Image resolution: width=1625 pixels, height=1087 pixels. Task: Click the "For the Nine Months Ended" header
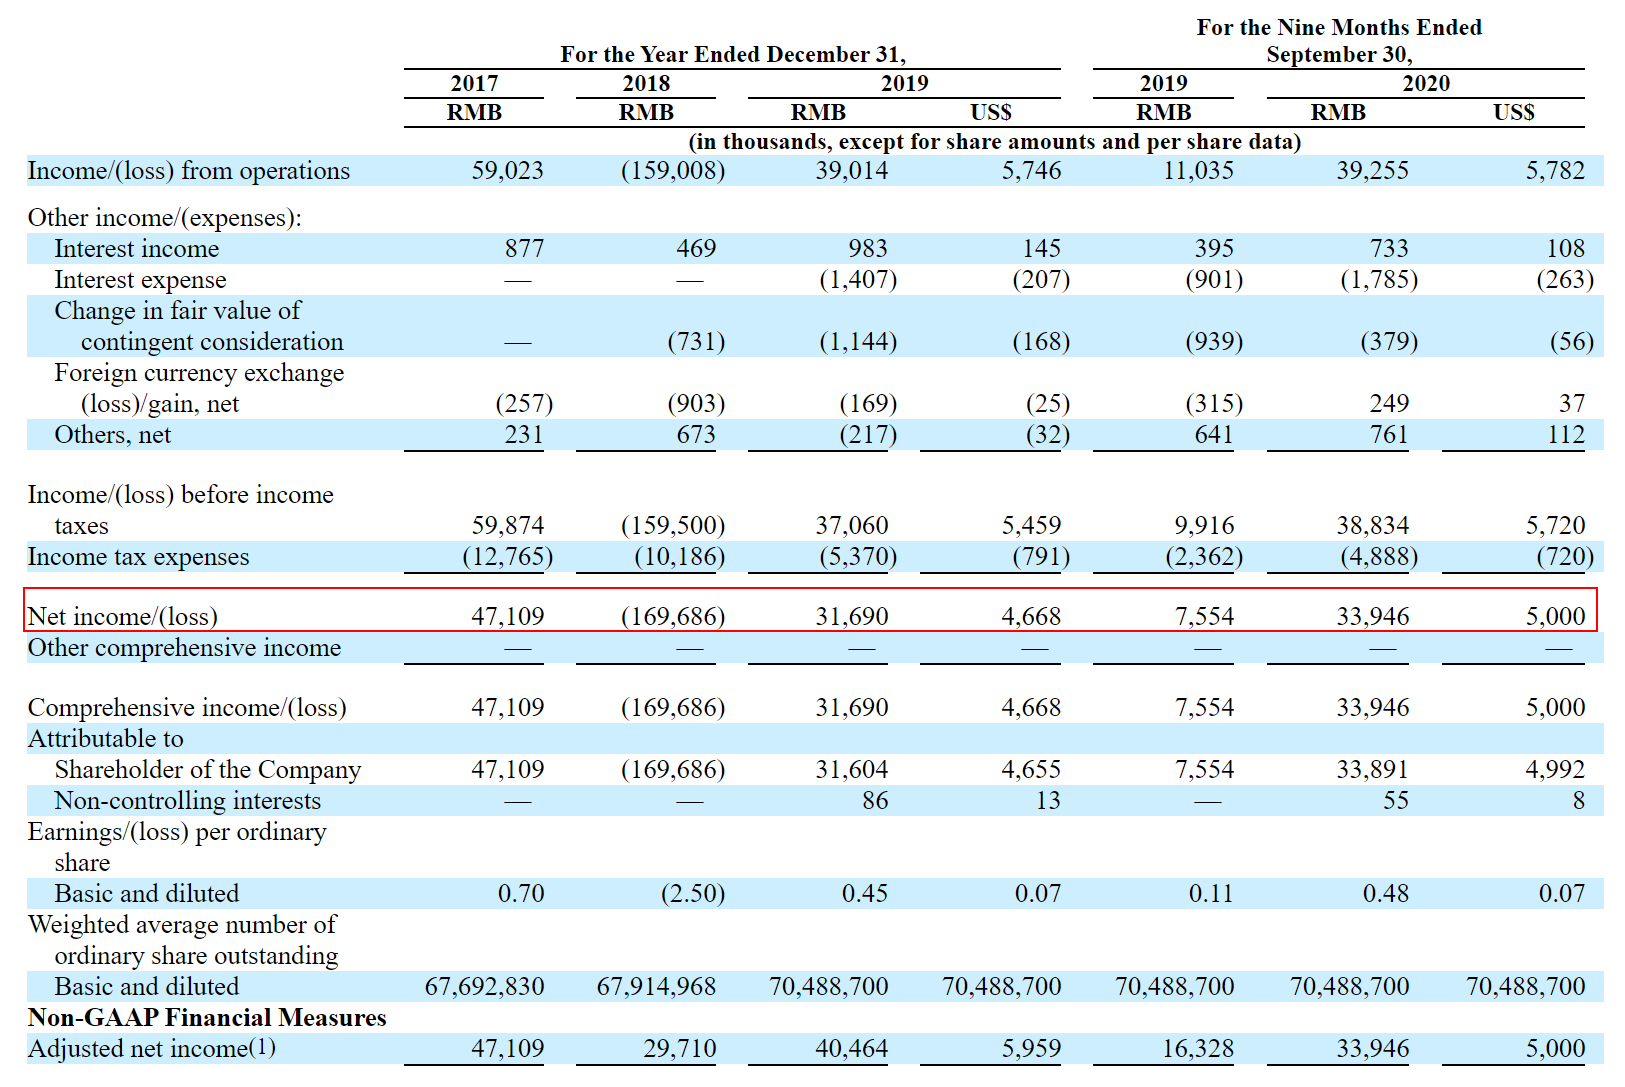point(1338,27)
